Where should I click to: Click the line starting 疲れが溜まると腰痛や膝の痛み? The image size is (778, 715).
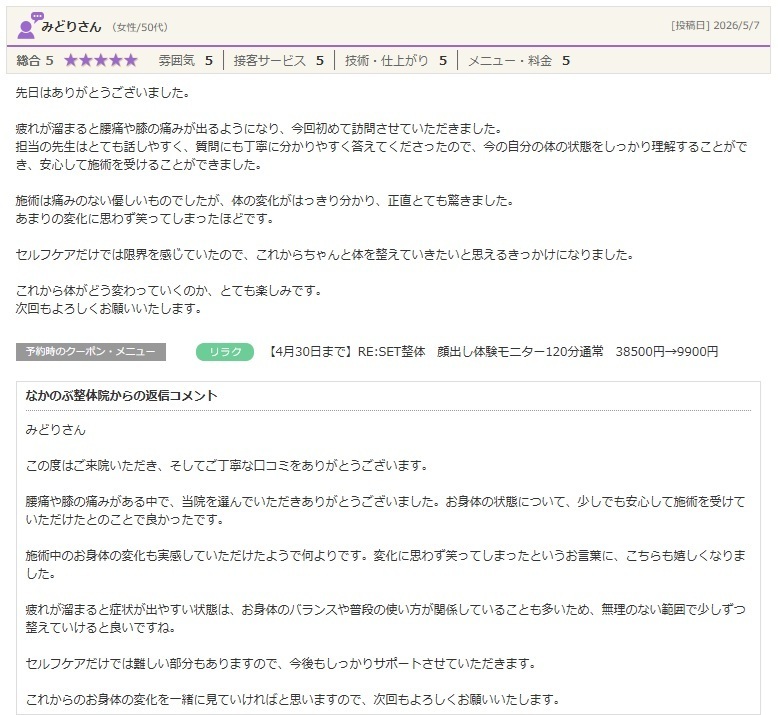coord(259,129)
